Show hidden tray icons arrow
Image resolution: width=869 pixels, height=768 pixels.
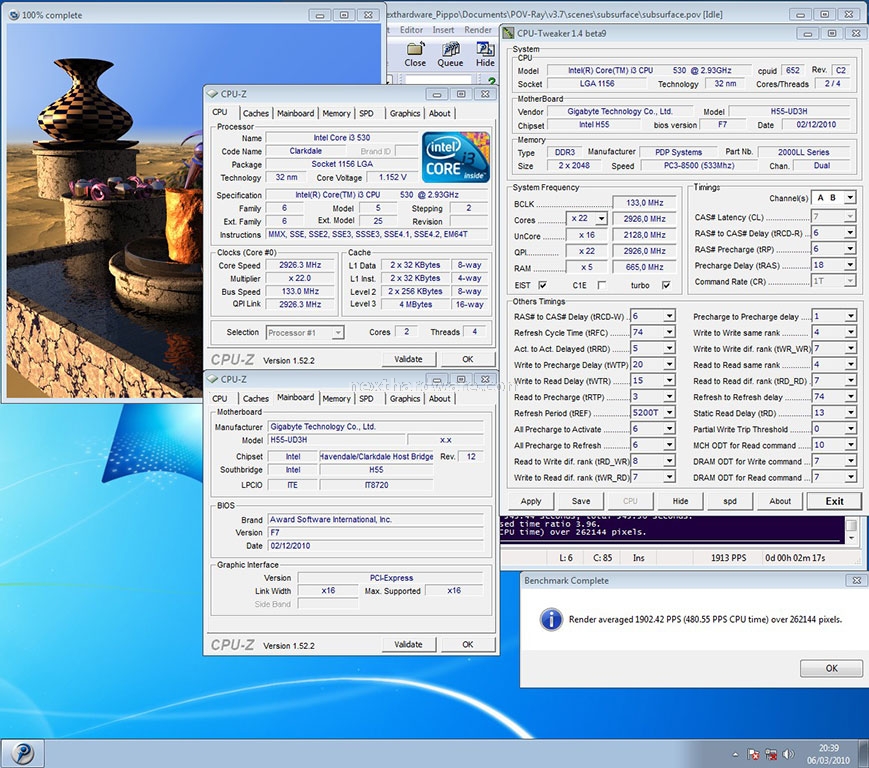coord(735,754)
